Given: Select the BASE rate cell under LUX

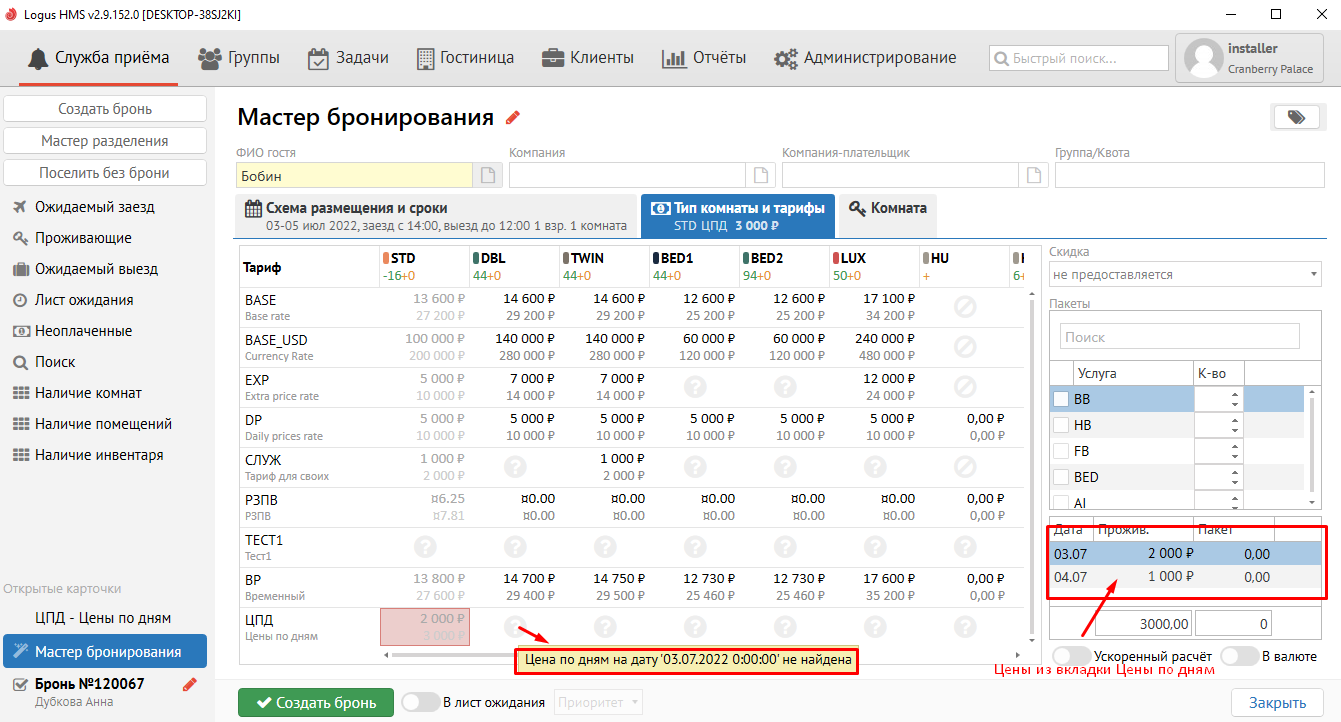Looking at the screenshot, I should click(875, 307).
